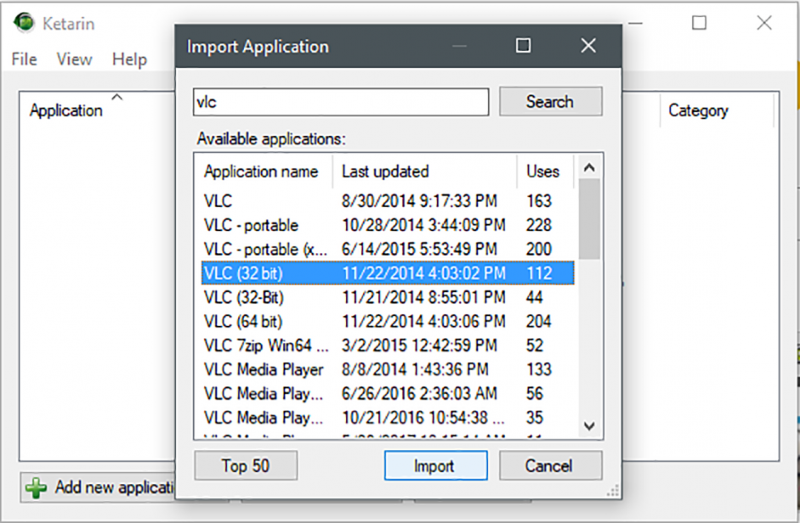Click the Search button

[x=550, y=102]
